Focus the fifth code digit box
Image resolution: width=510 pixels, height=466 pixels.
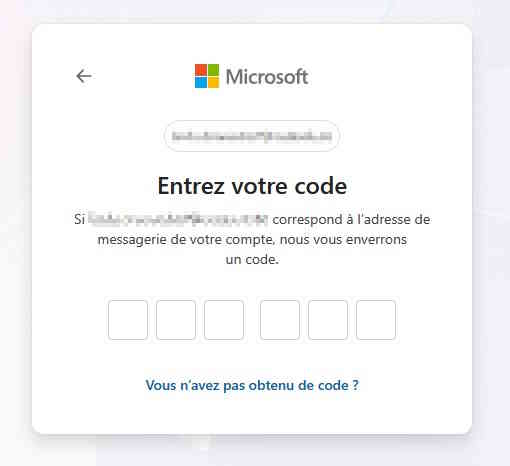point(328,320)
